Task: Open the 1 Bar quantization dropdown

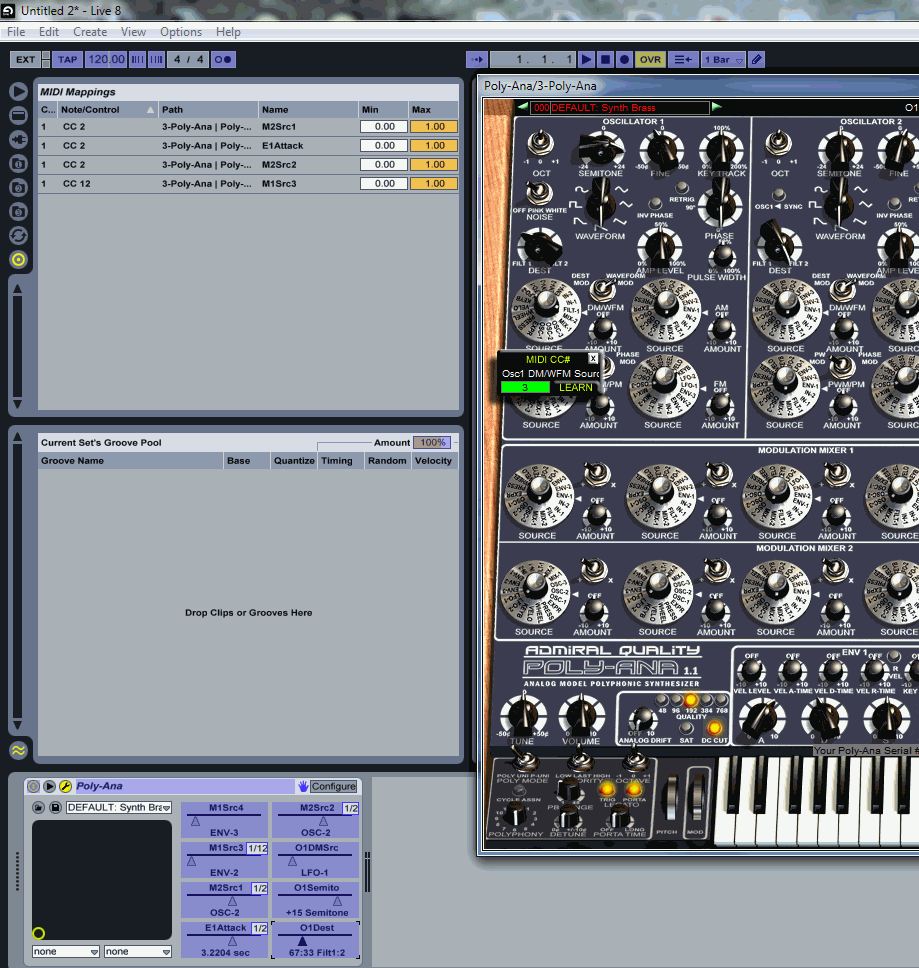Action: (723, 59)
